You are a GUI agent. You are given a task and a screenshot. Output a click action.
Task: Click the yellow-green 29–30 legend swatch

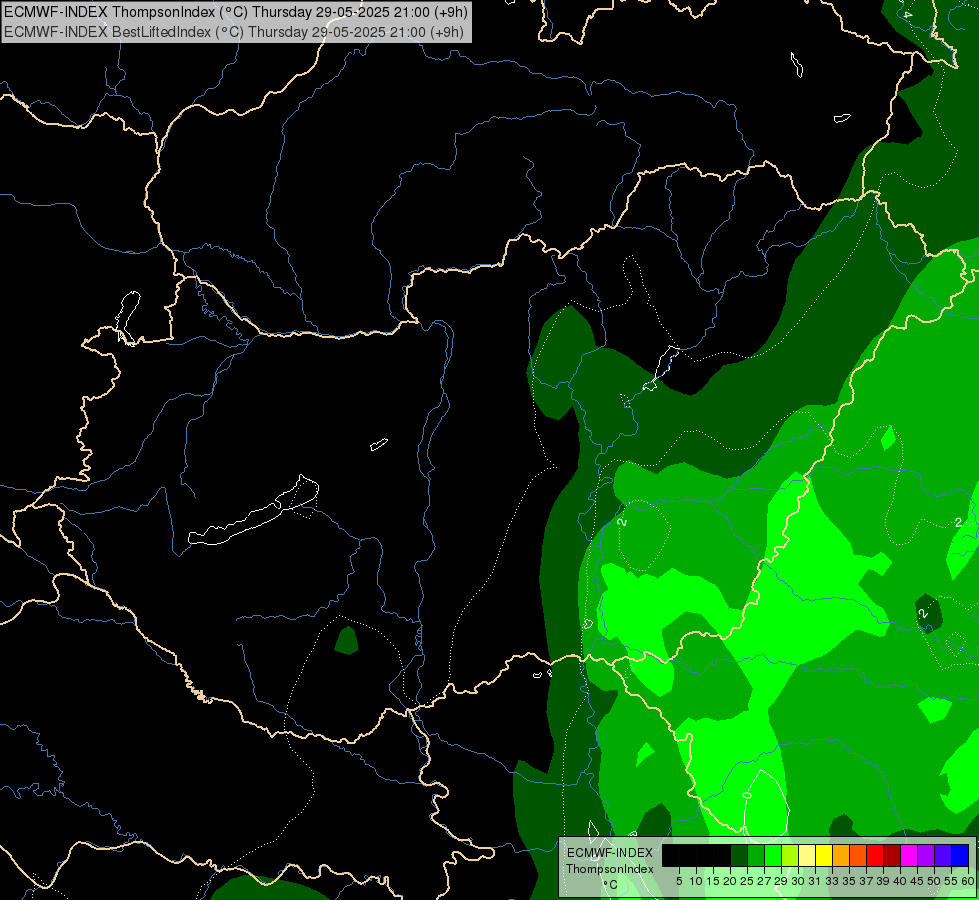point(790,855)
